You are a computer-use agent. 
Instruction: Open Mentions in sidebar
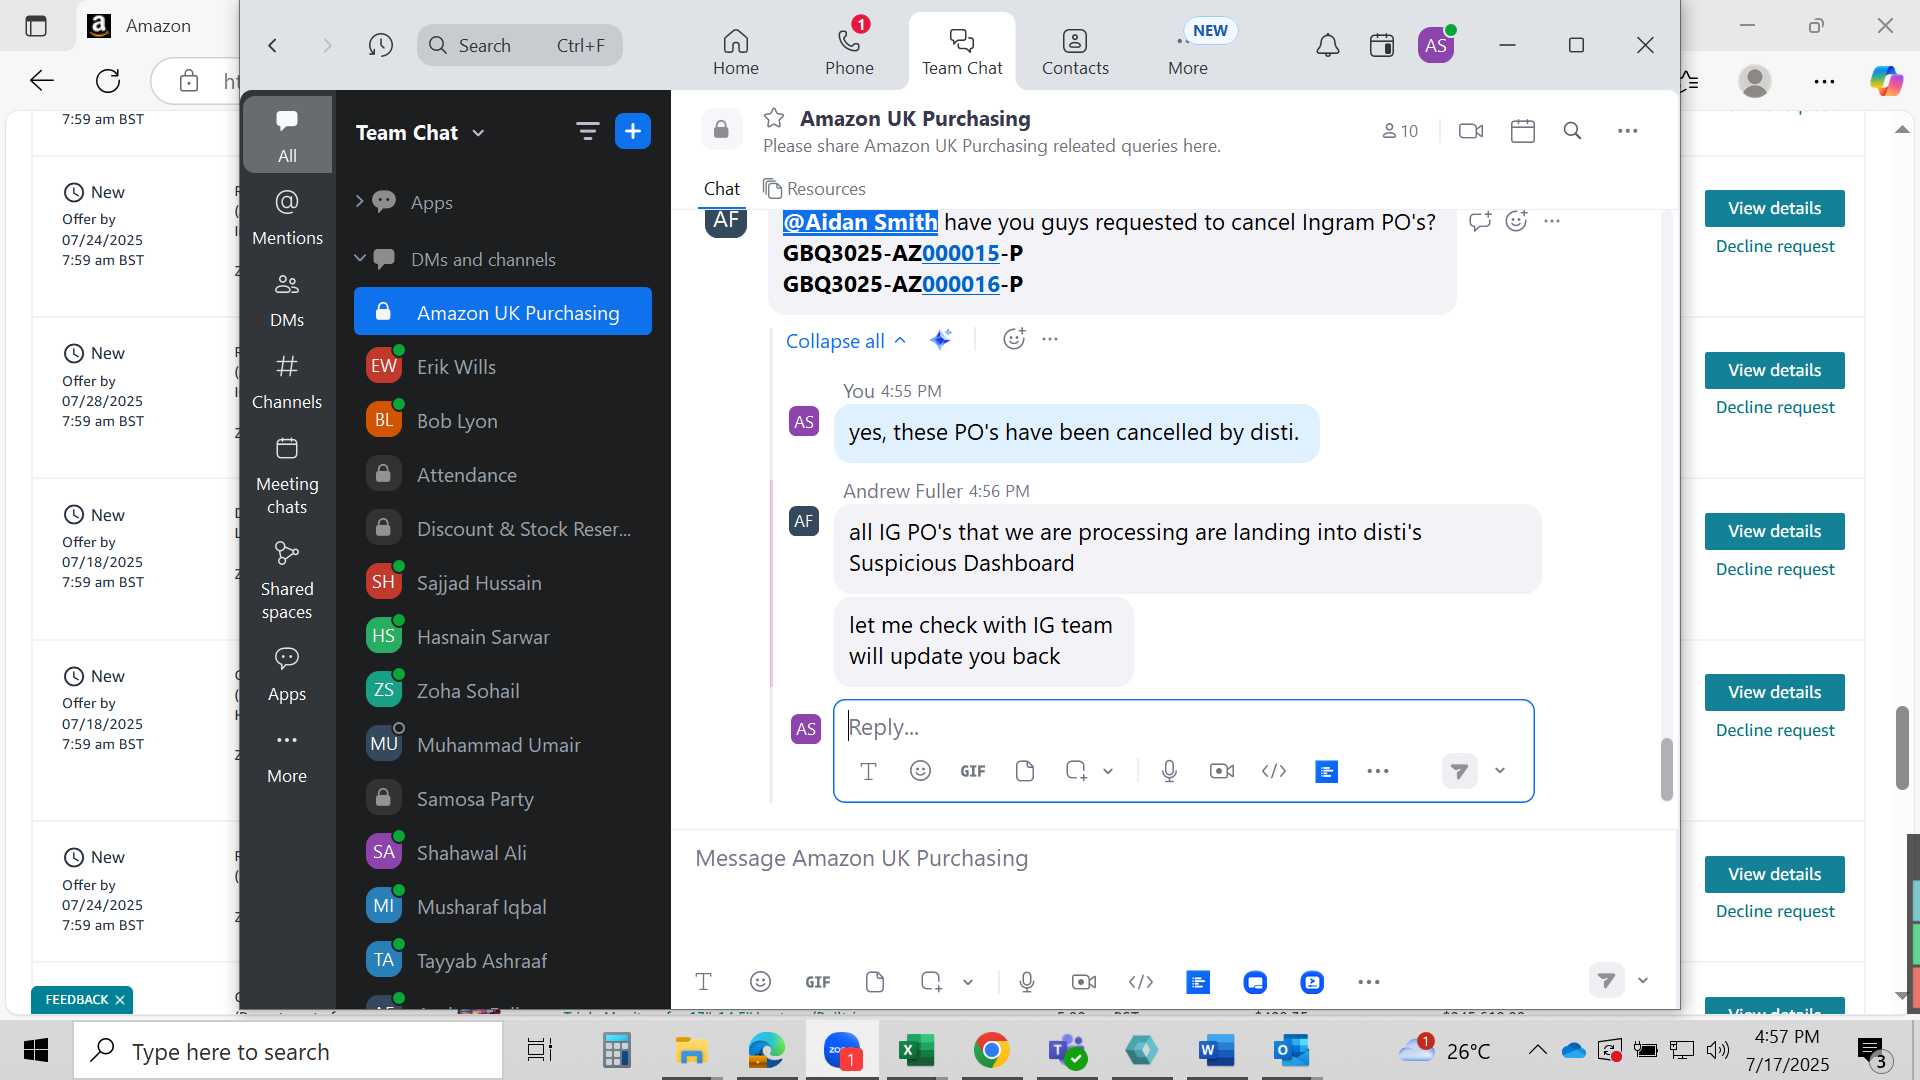click(287, 217)
